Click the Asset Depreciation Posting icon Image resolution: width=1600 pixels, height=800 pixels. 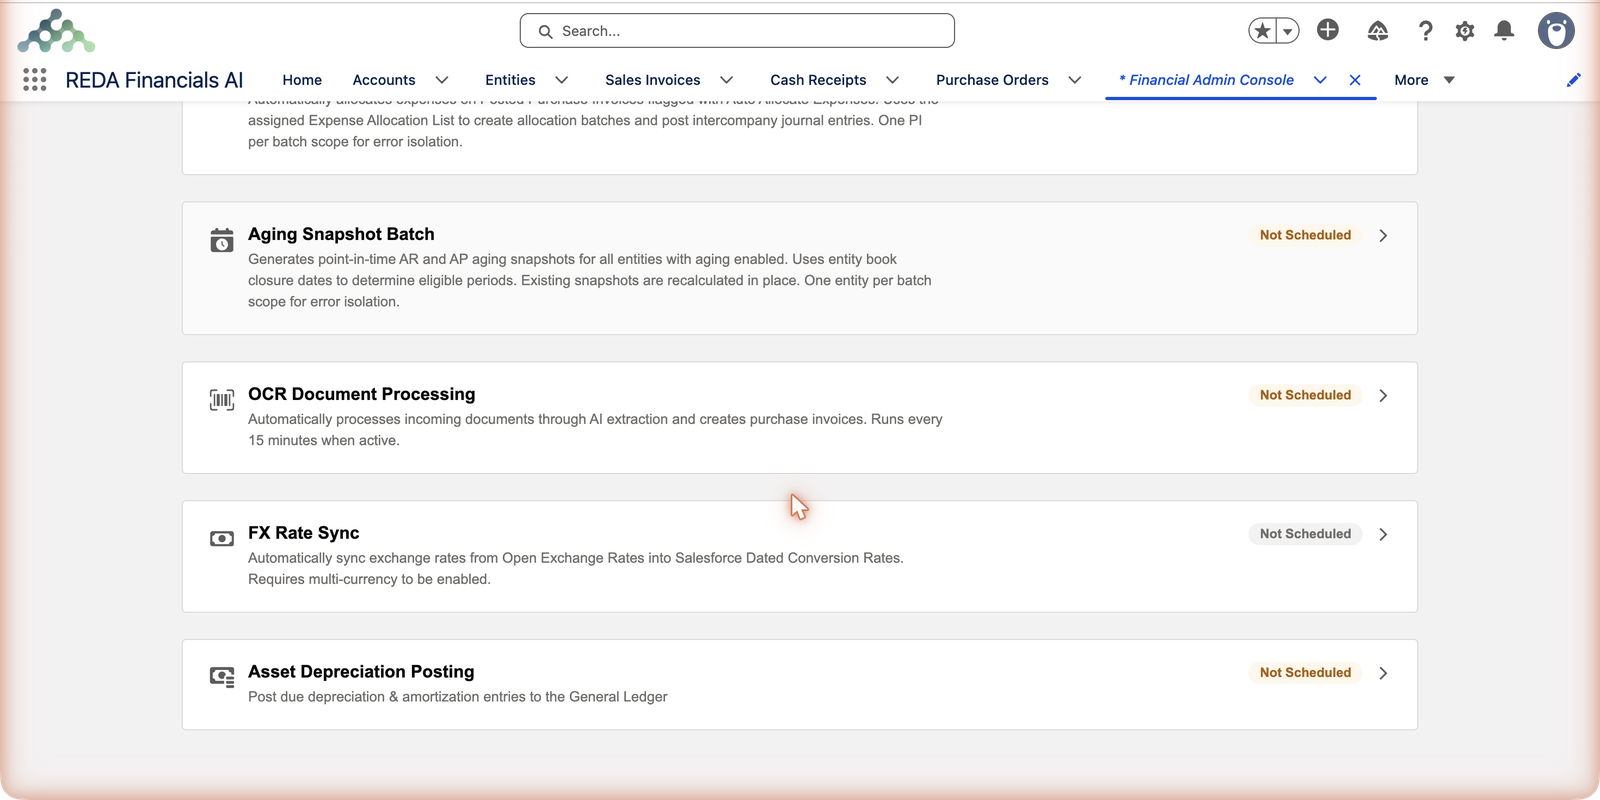(x=222, y=677)
